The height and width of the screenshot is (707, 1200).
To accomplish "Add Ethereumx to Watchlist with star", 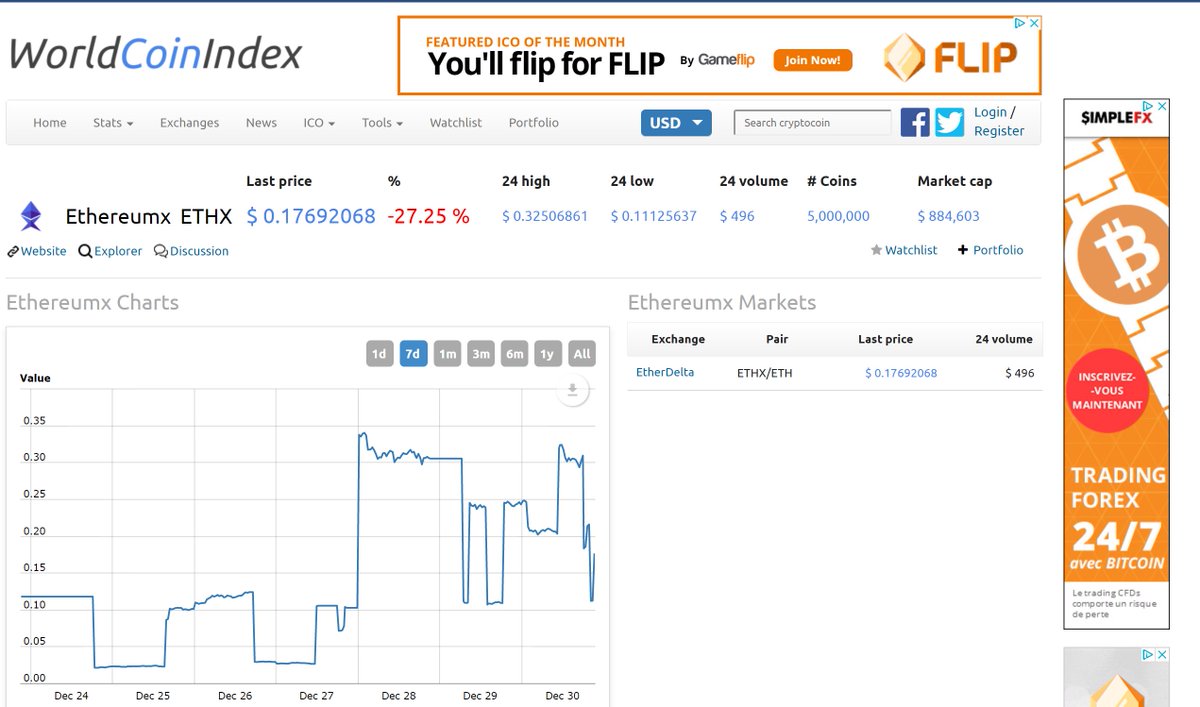I will (904, 250).
